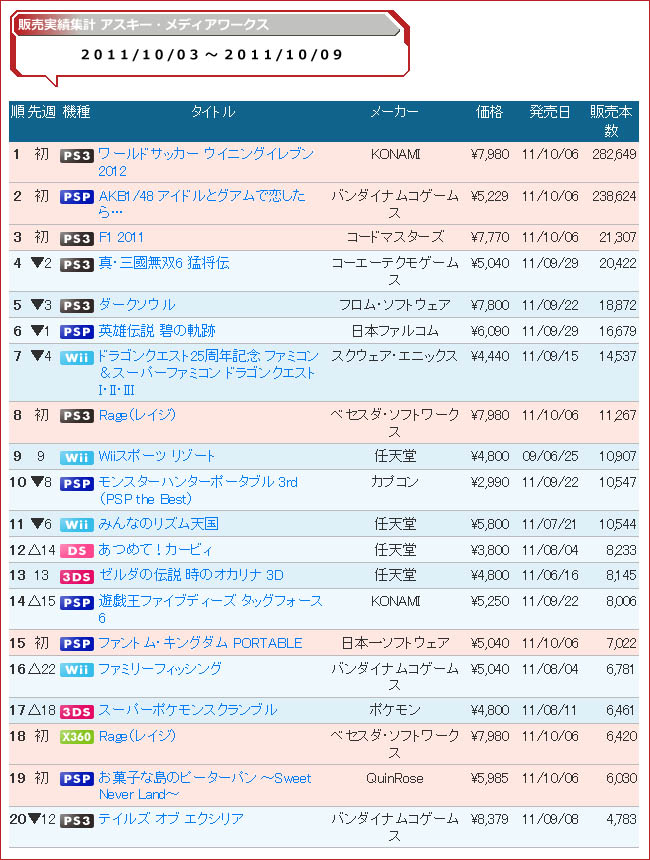Click down arrow on rank 20 row
Screen dimensions: 650x860
pos(34,818)
